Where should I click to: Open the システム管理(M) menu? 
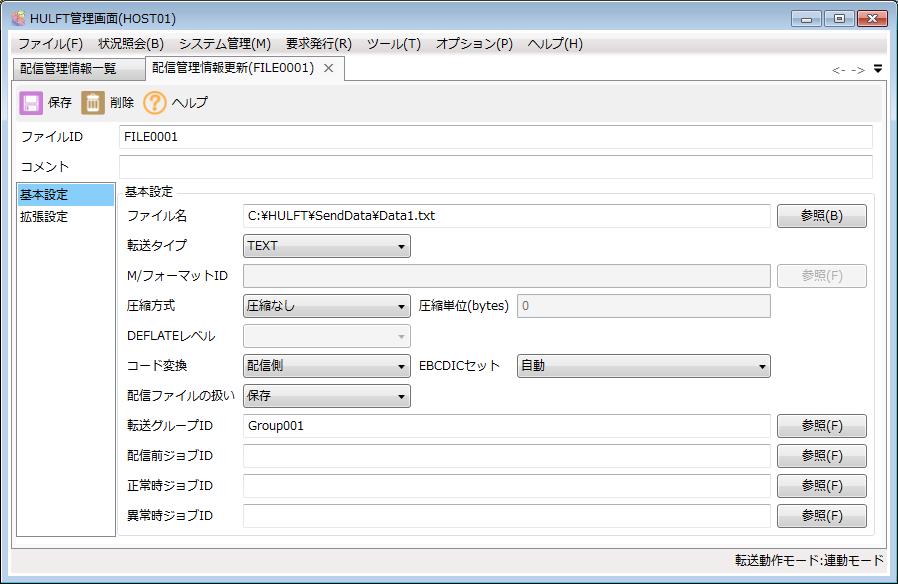coord(224,44)
